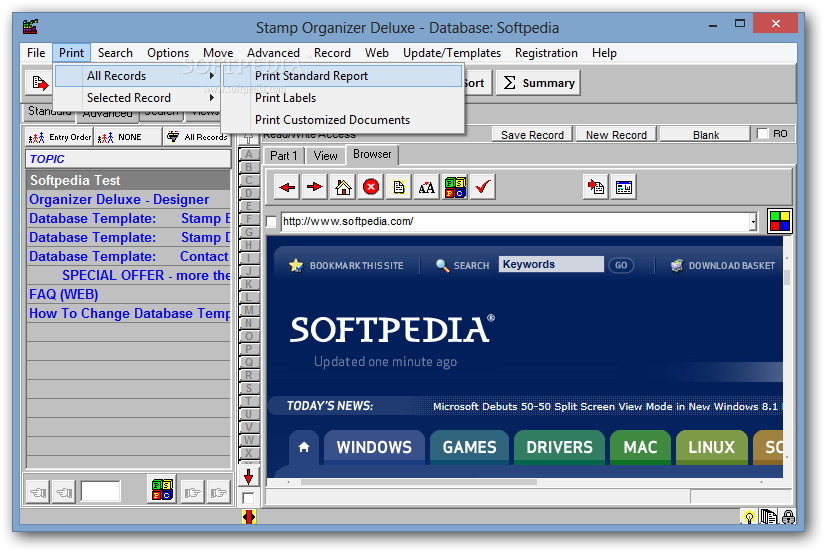Jump to letter M in alphabet index
Screen dimensions: 825x552
(x=249, y=310)
